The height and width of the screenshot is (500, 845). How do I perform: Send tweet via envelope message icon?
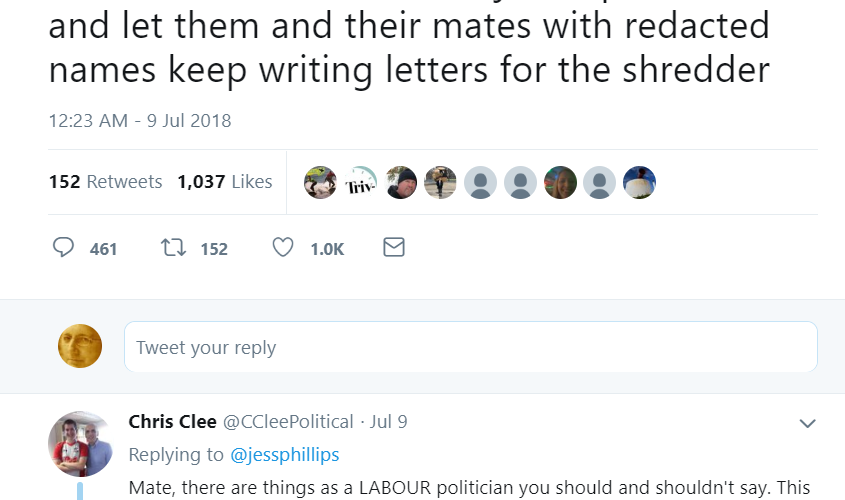(x=394, y=248)
